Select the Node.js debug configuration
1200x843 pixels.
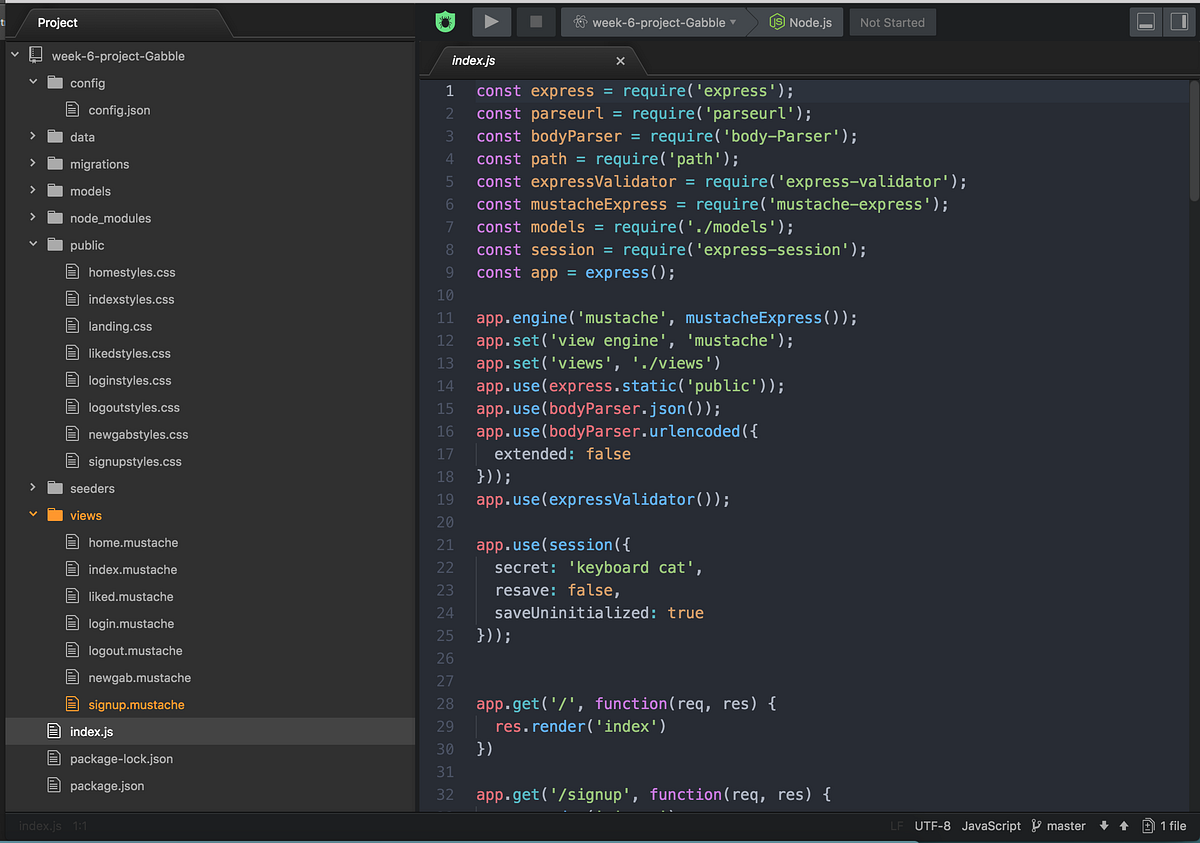pyautogui.click(x=800, y=22)
